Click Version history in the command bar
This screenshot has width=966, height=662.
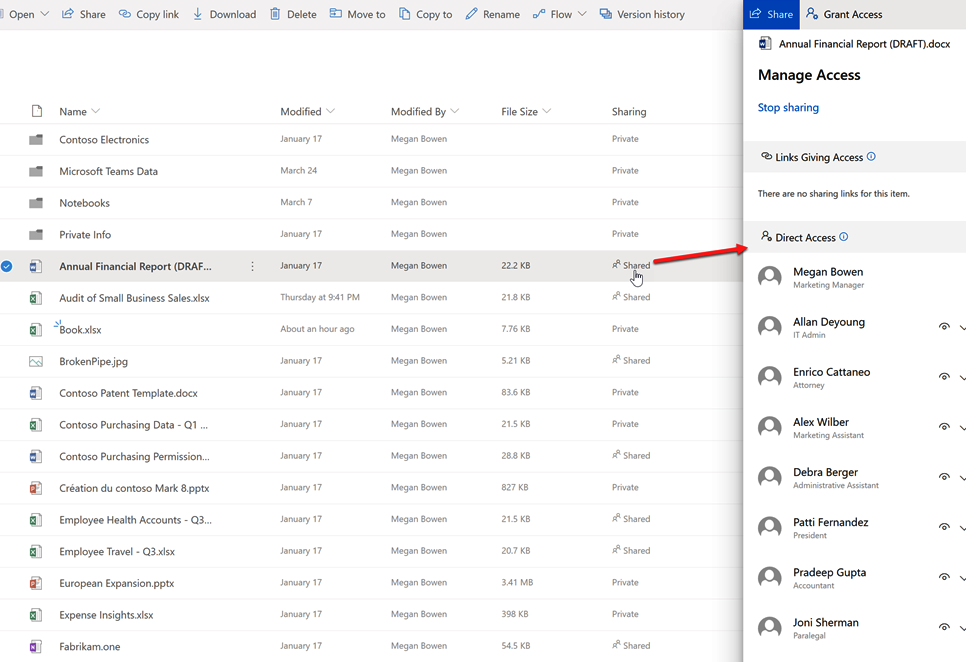coord(642,14)
